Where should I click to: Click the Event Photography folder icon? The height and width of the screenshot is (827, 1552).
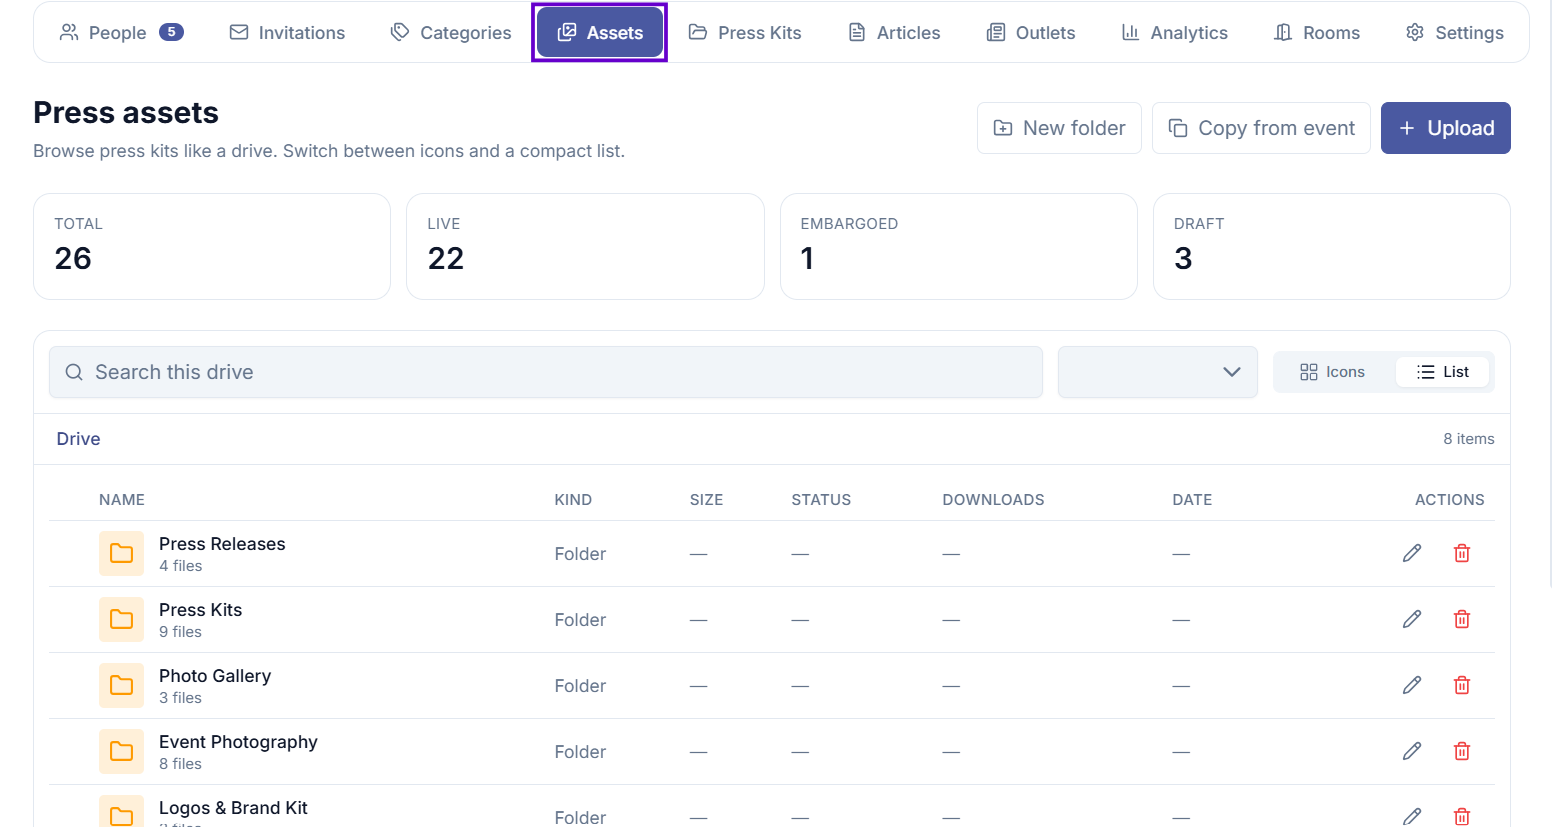point(121,751)
